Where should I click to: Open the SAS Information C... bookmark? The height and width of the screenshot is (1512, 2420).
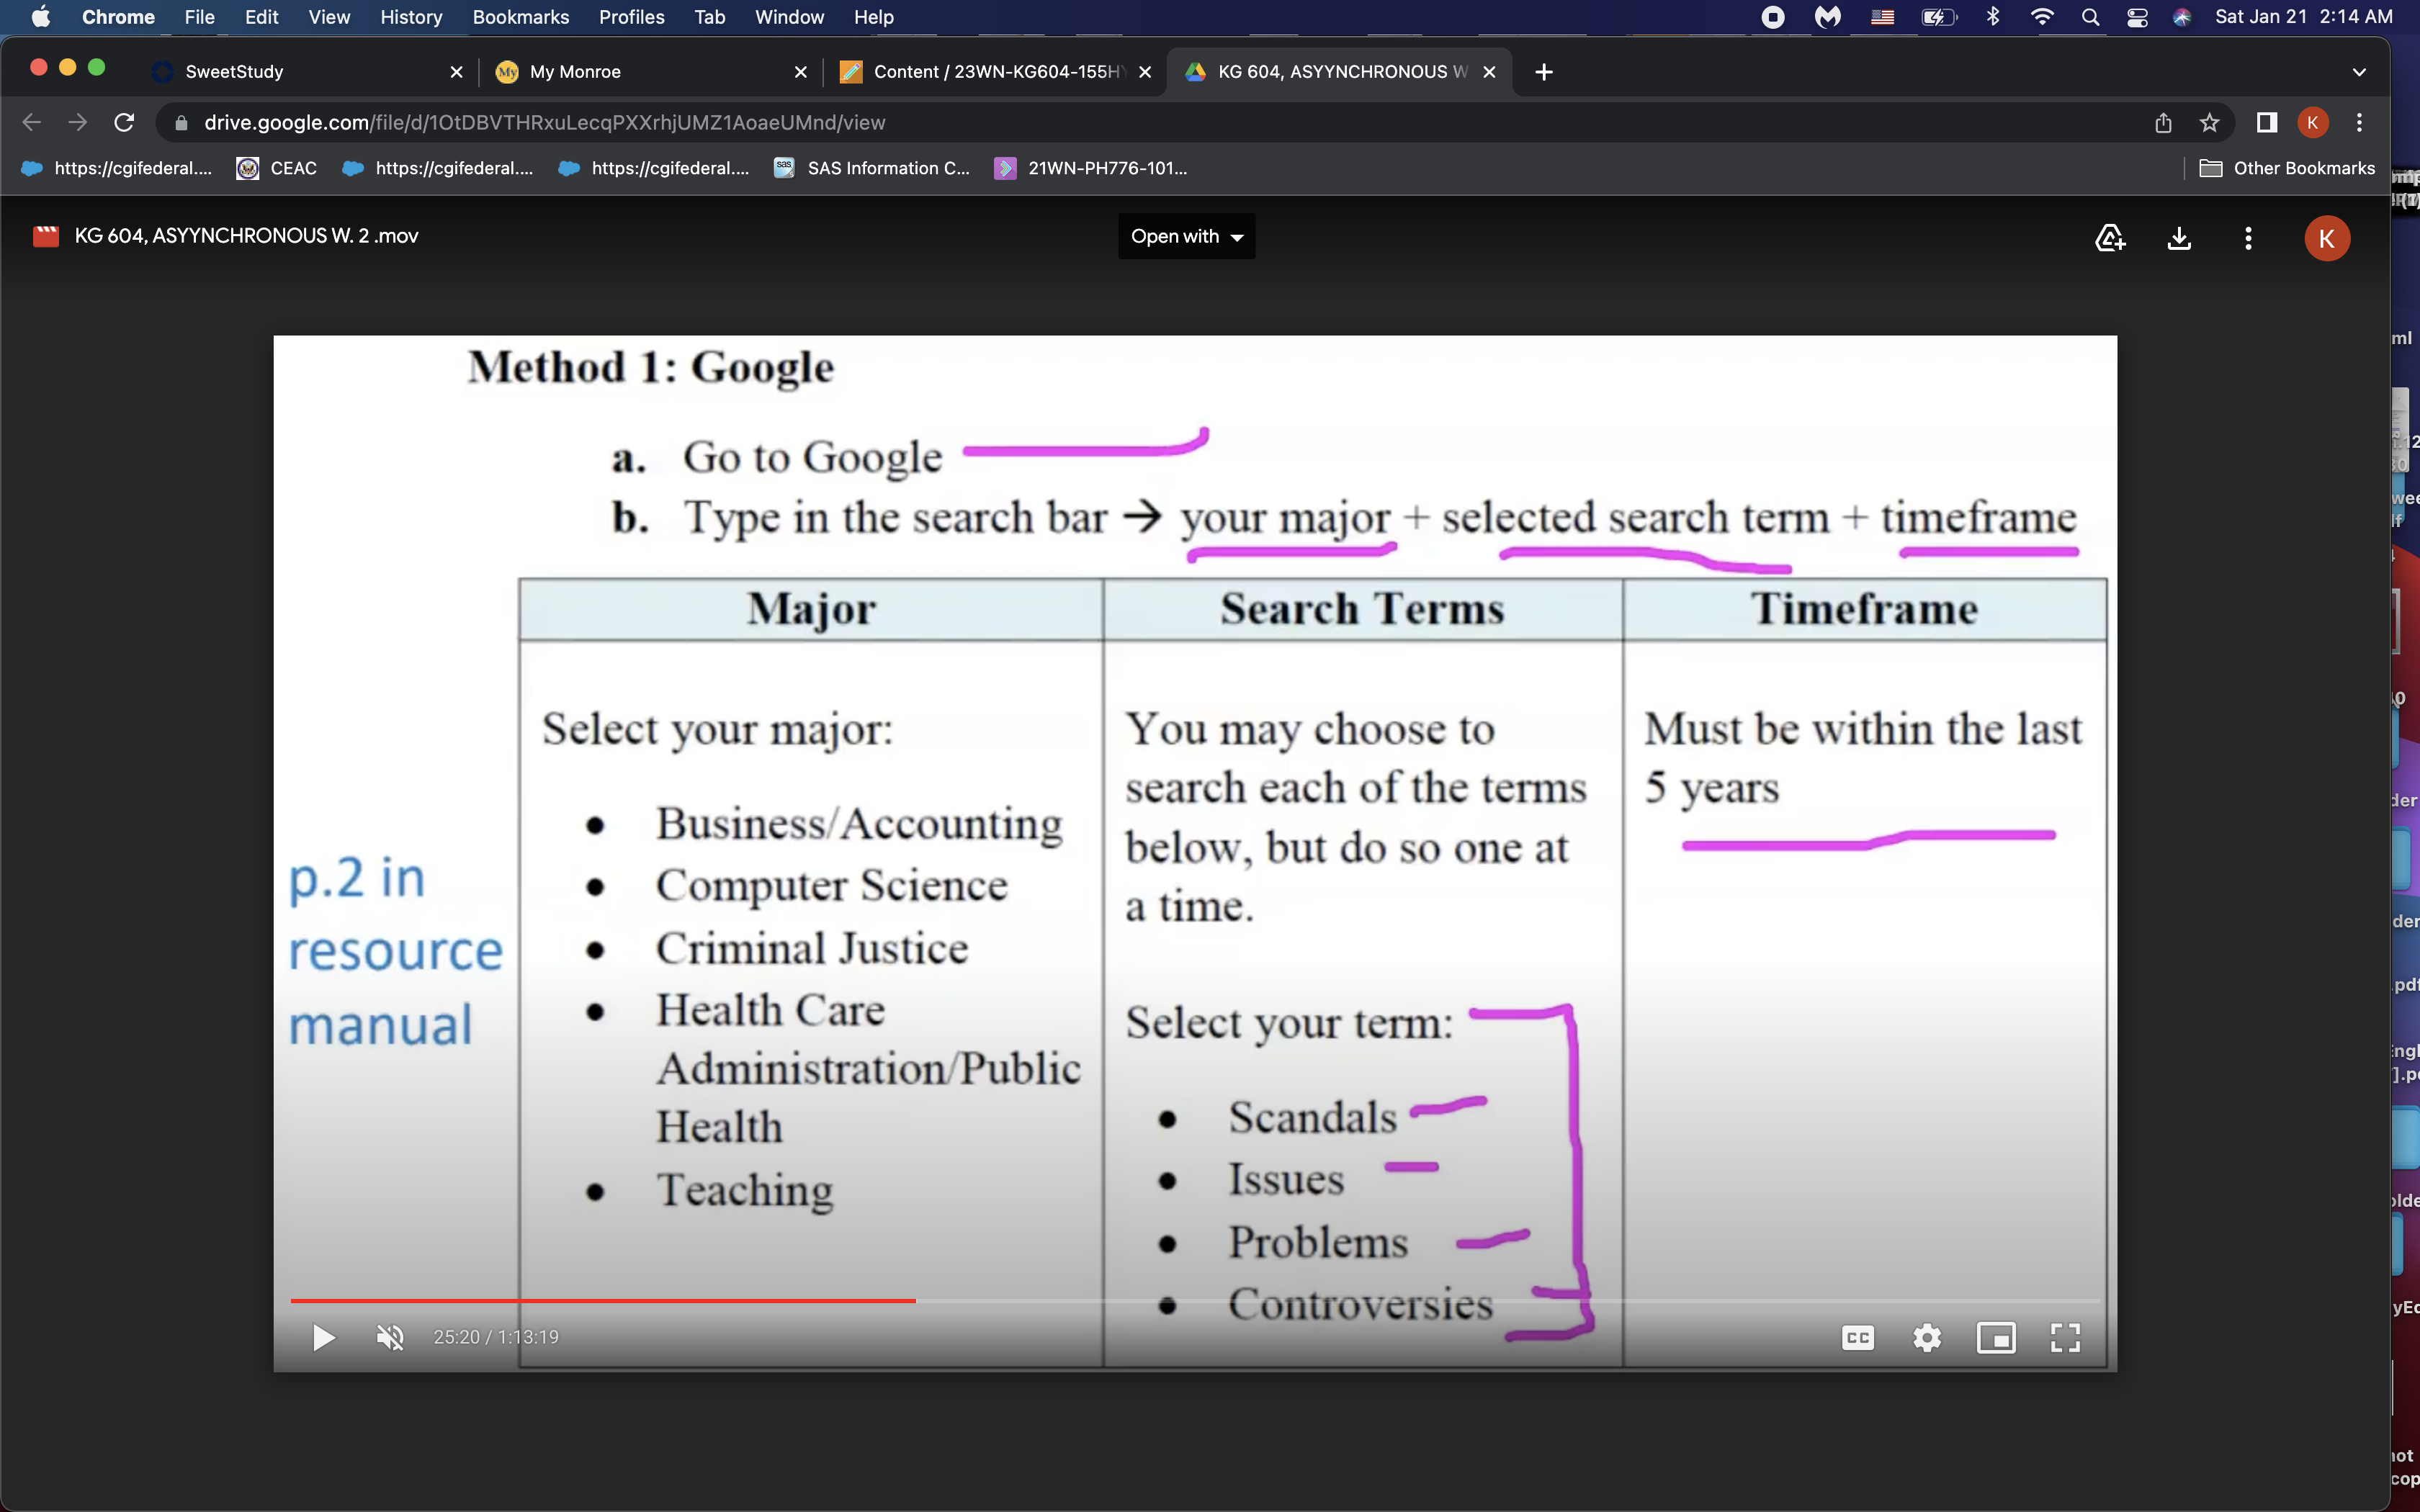872,168
